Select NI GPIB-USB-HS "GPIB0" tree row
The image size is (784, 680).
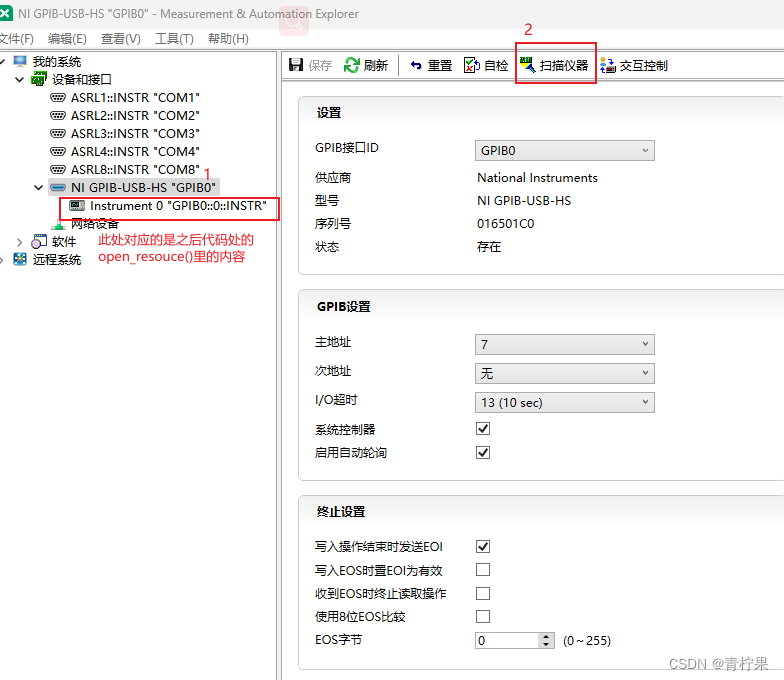click(134, 188)
